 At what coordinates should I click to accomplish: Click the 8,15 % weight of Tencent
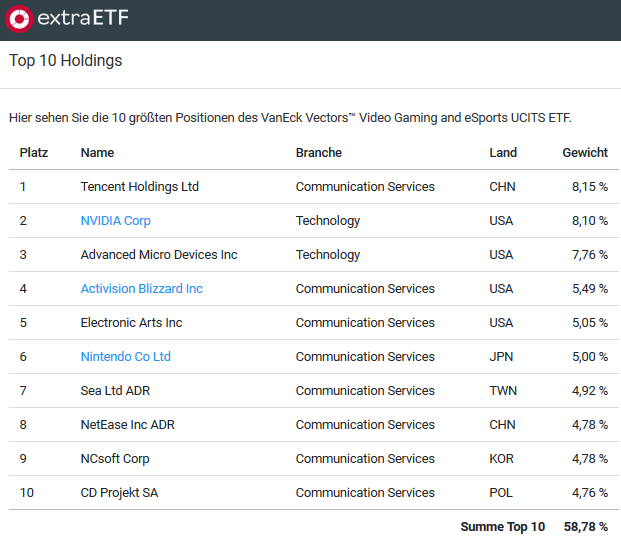click(x=590, y=187)
